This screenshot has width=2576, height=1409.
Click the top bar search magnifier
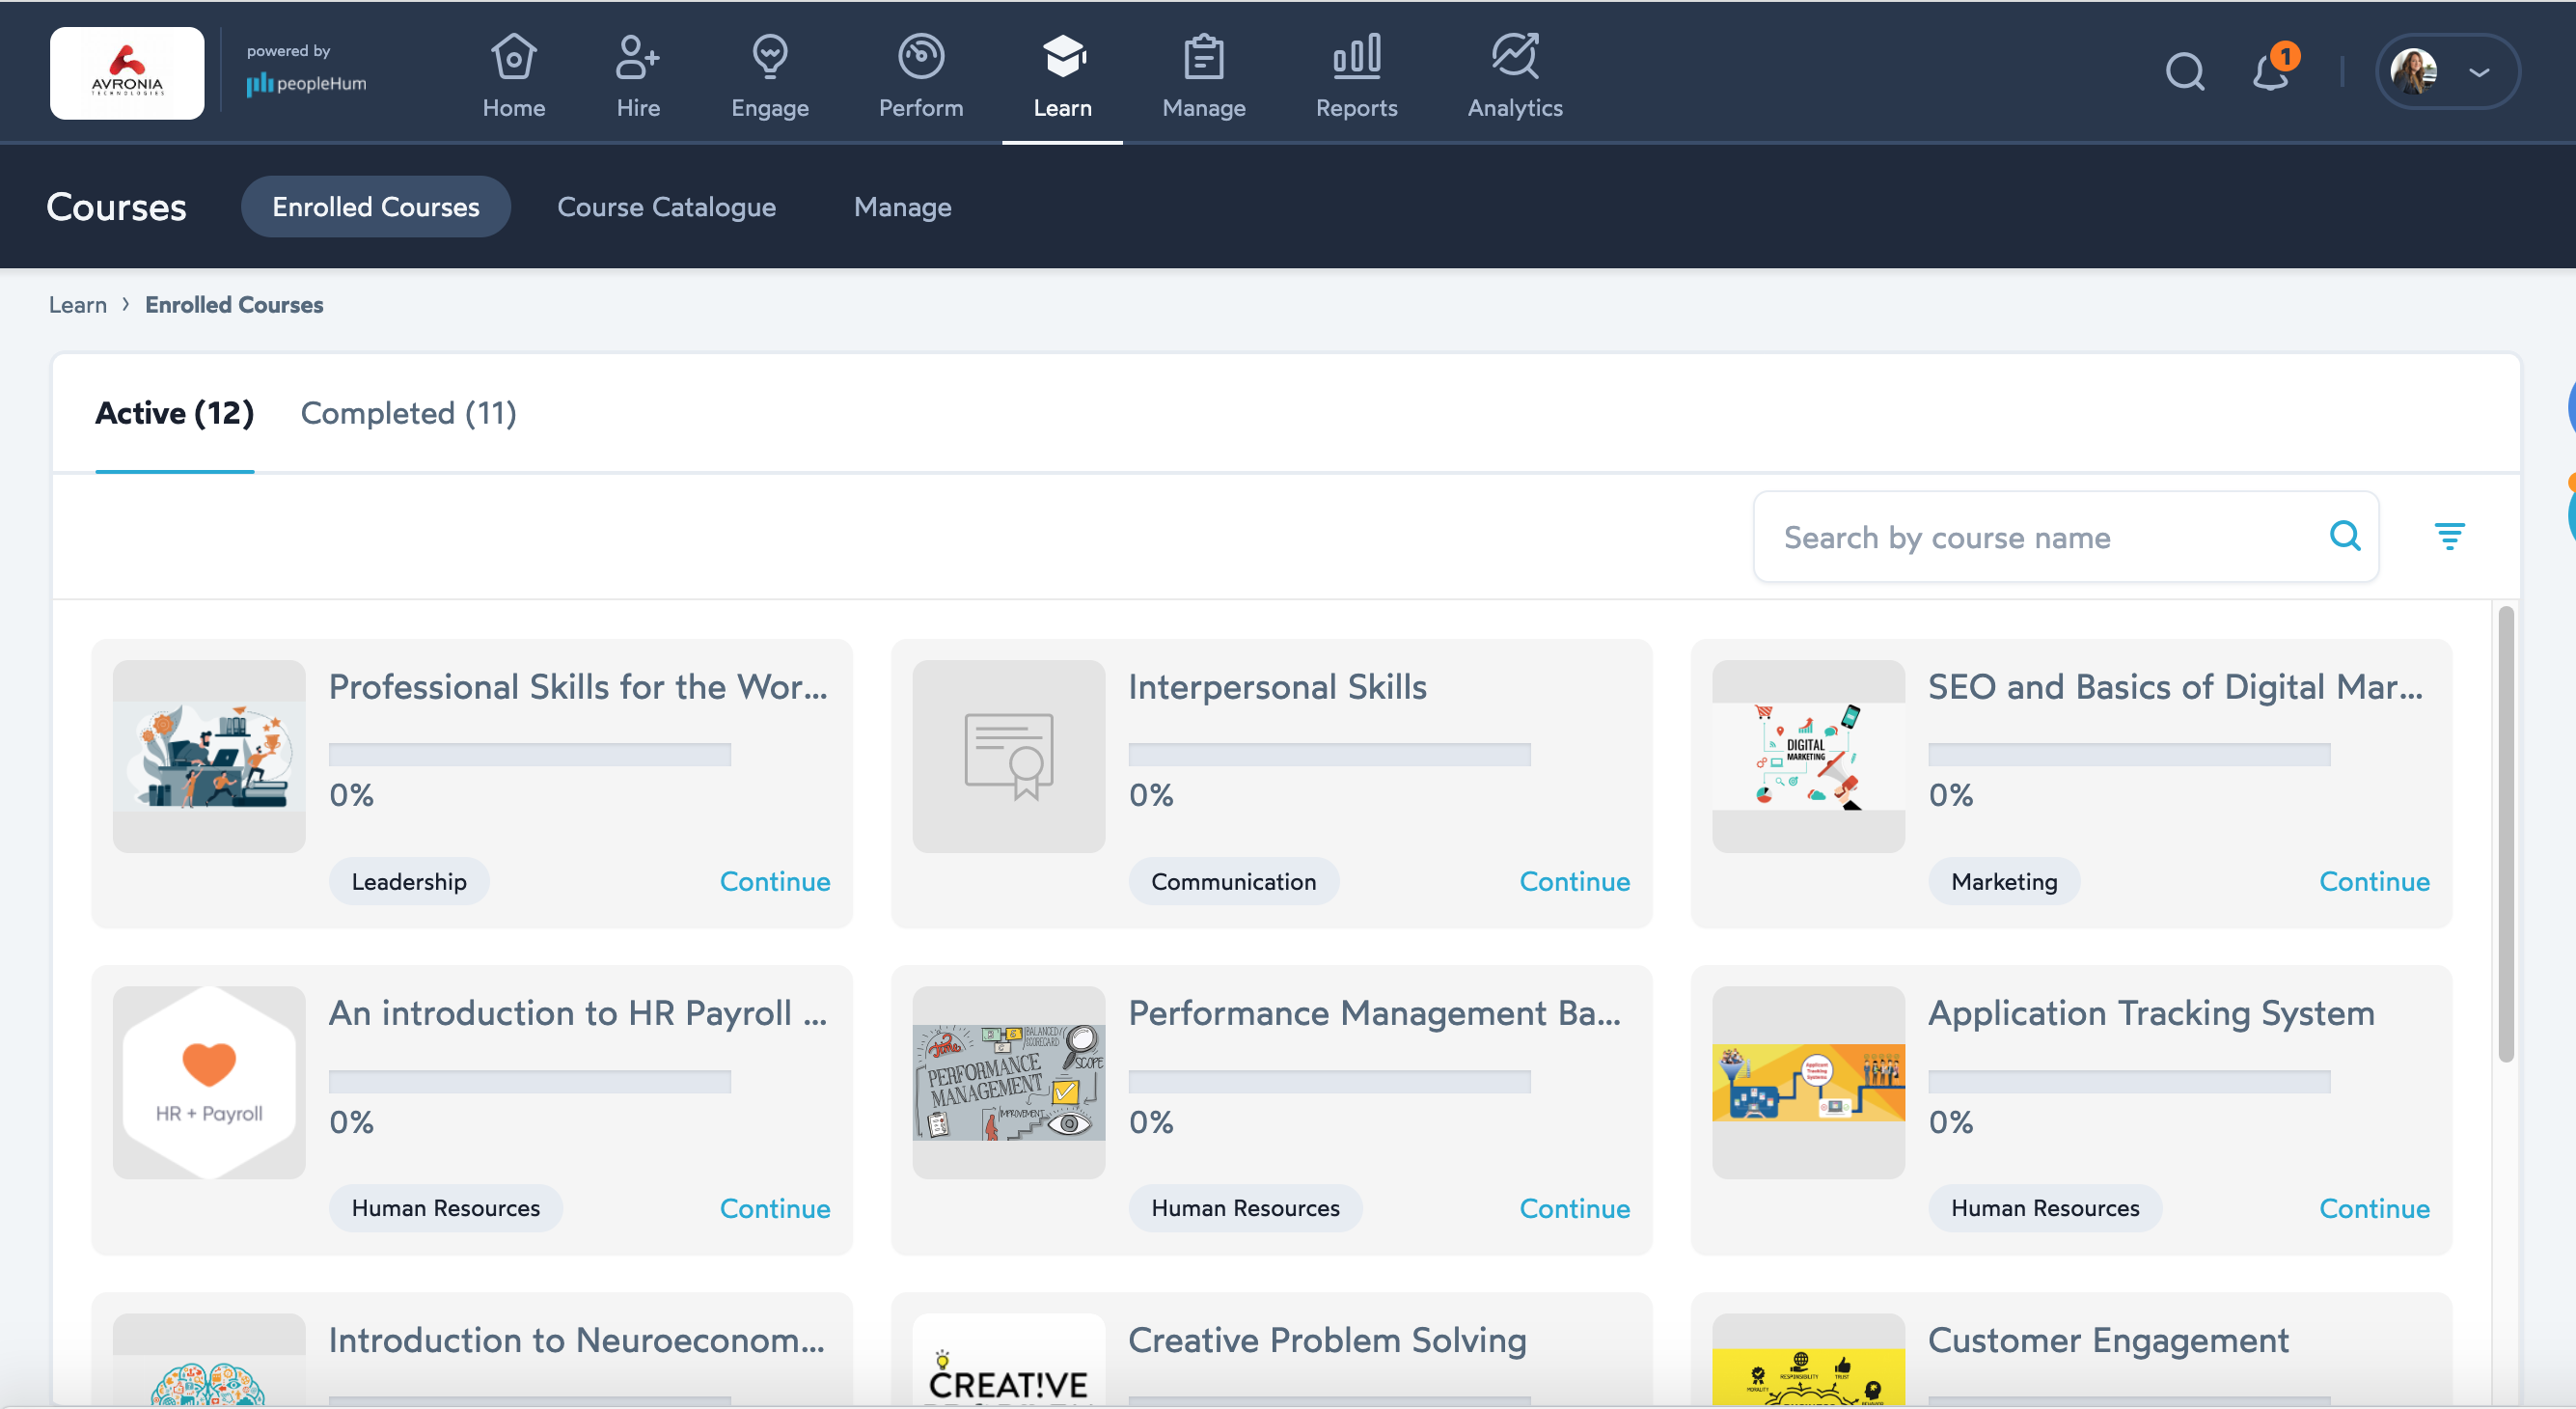(x=2184, y=72)
